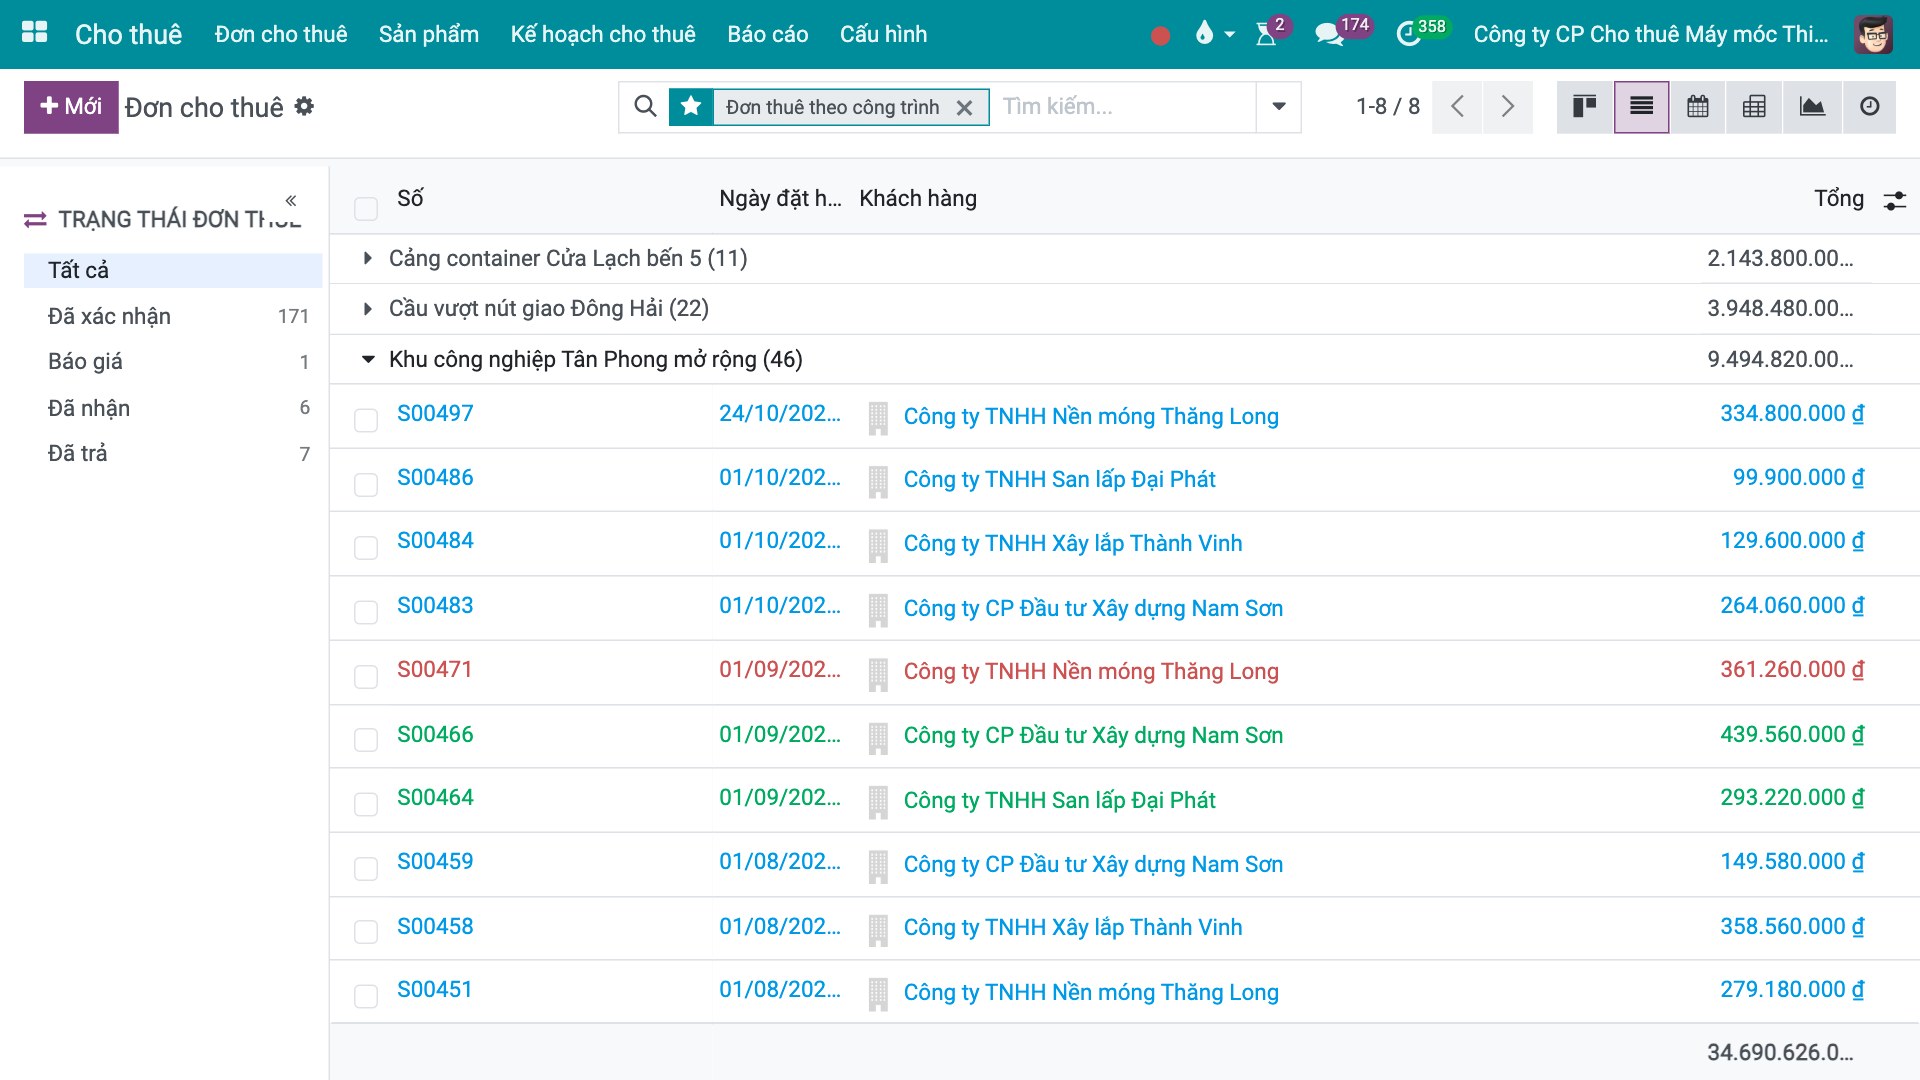Open the Cấu hình menu

pos(883,34)
